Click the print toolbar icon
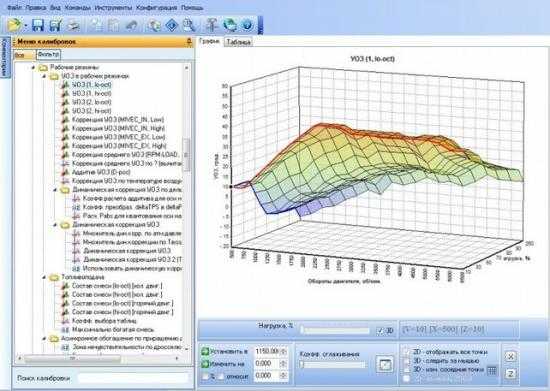Screen dimensions: 550x391 [x=74, y=25]
